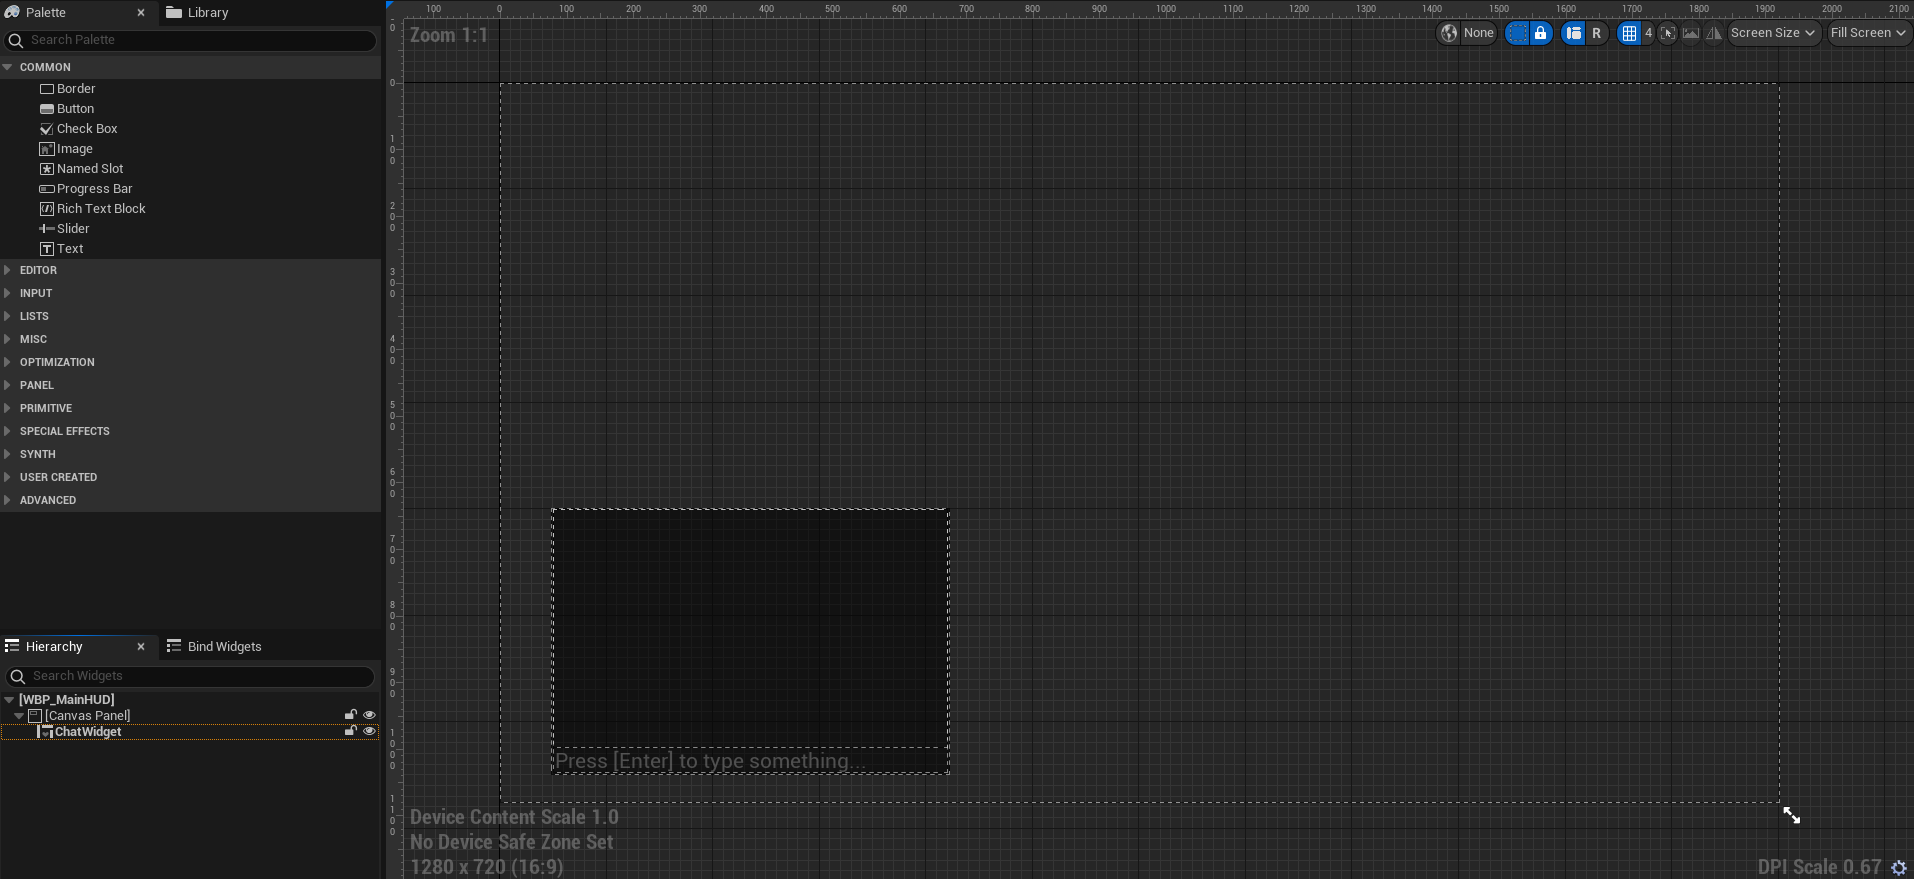1914x879 pixels.
Task: Click the localization globe icon in viewport toolbar
Action: pos(1449,33)
